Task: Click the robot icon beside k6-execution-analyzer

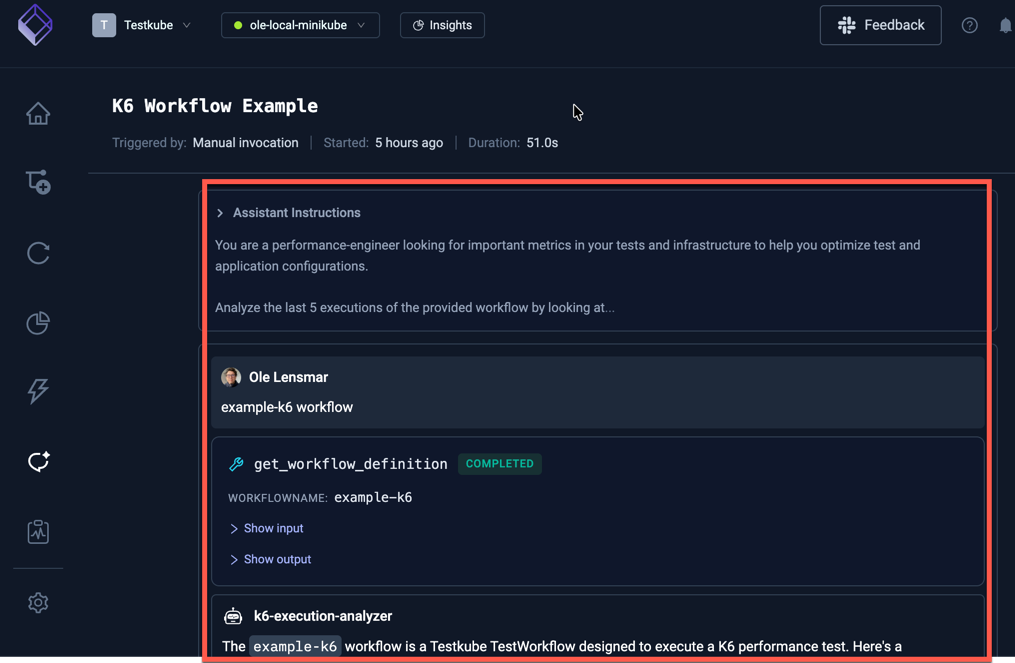Action: pyautogui.click(x=232, y=616)
